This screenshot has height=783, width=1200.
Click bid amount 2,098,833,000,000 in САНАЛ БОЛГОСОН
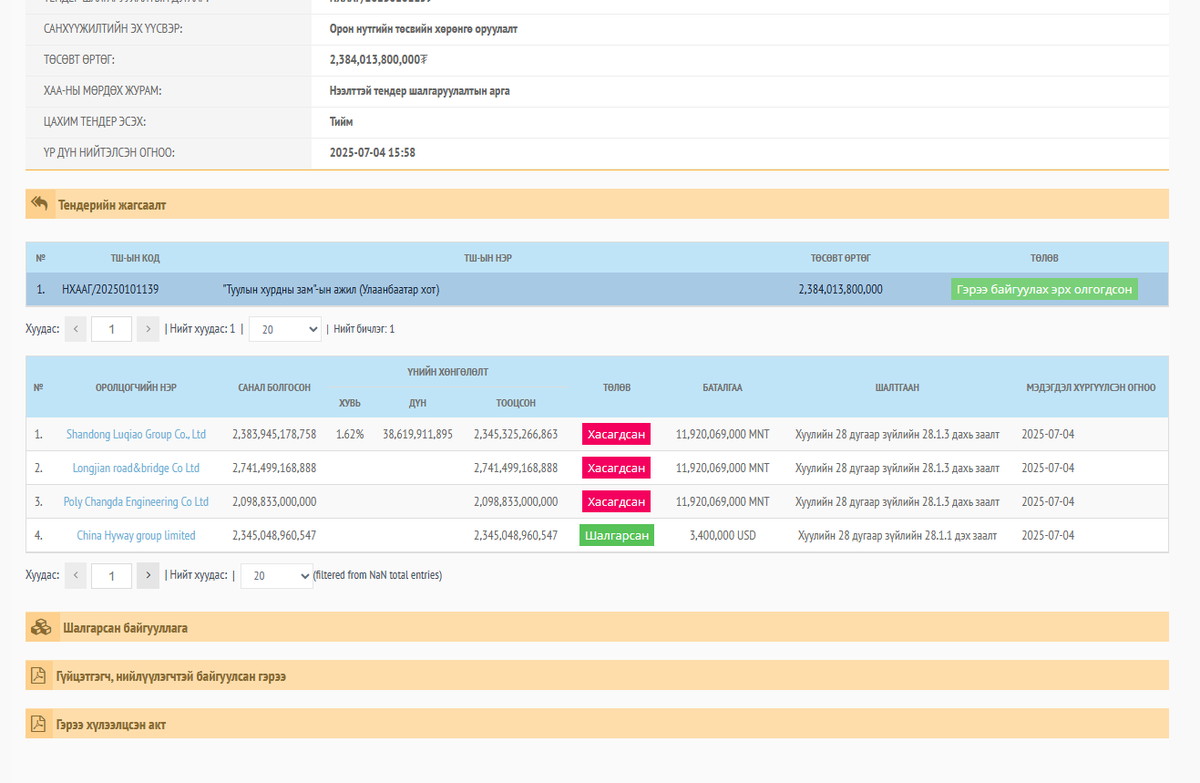[274, 502]
